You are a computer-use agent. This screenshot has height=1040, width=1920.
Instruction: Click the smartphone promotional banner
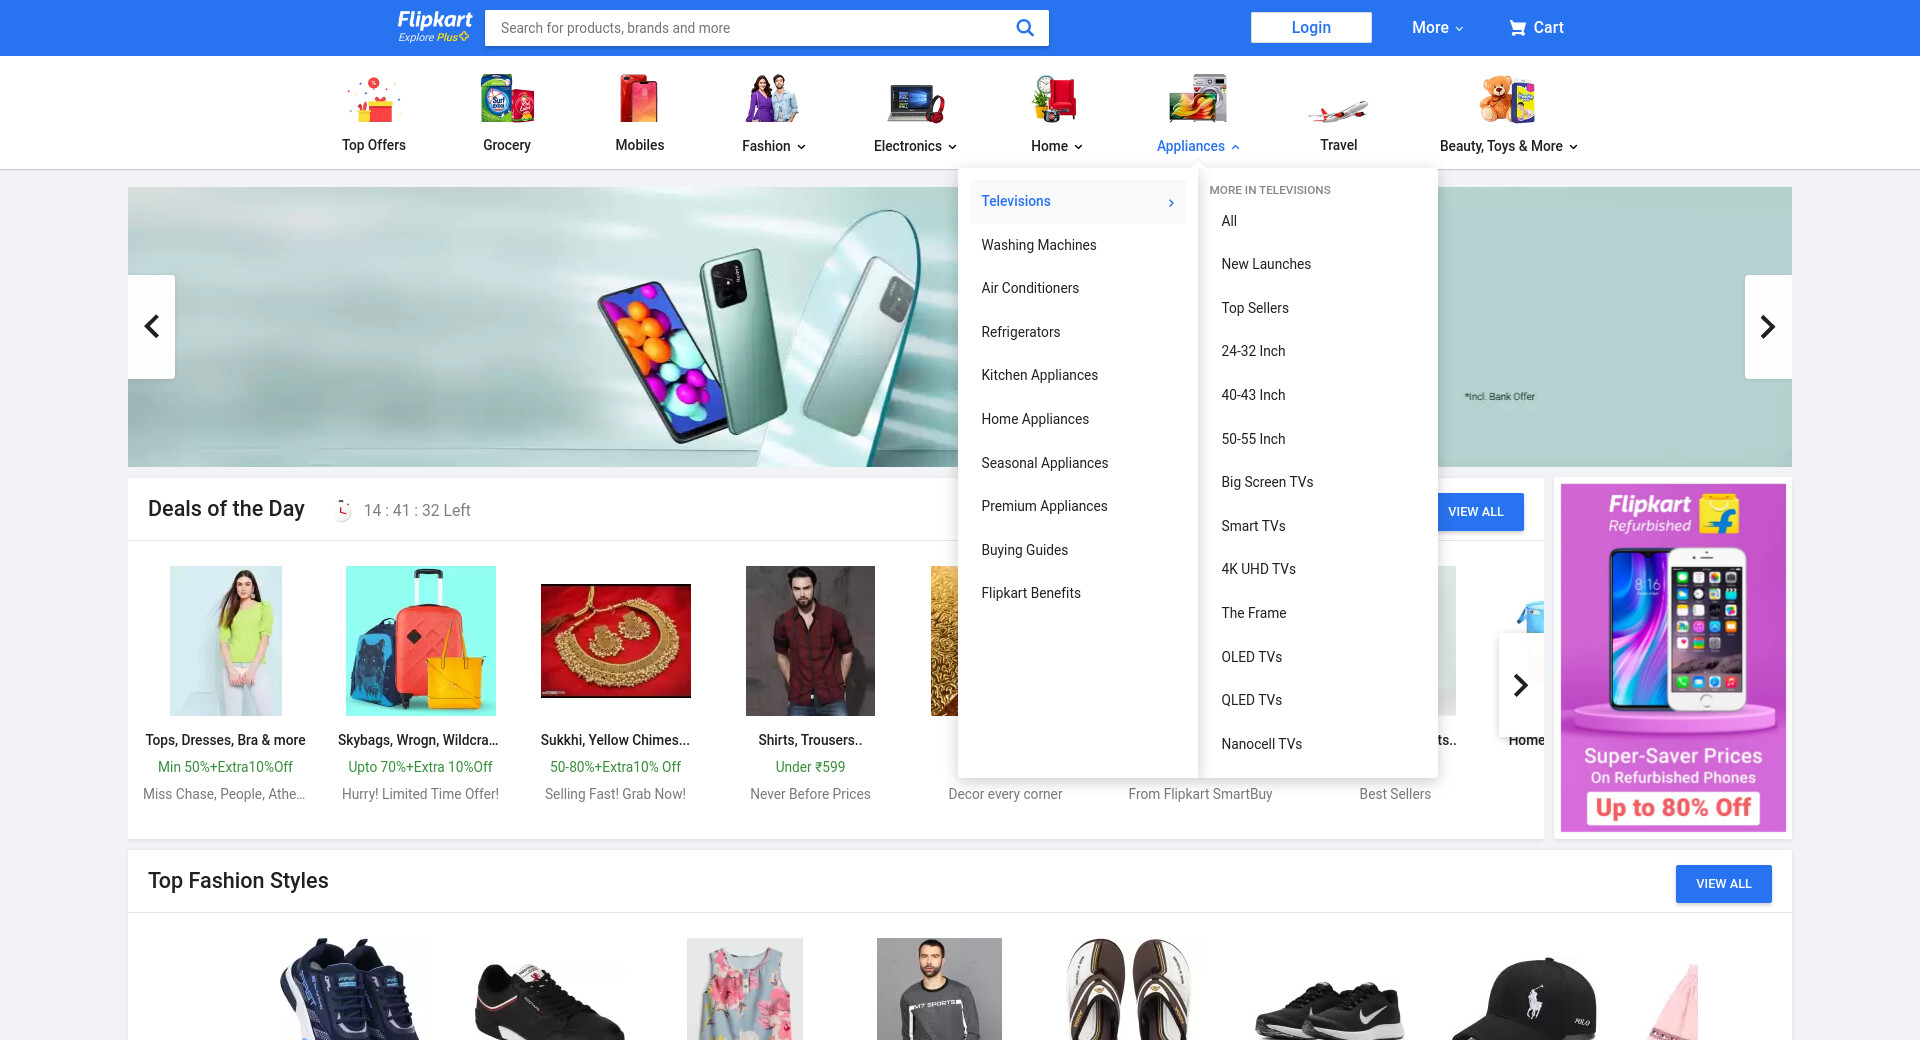[543, 327]
